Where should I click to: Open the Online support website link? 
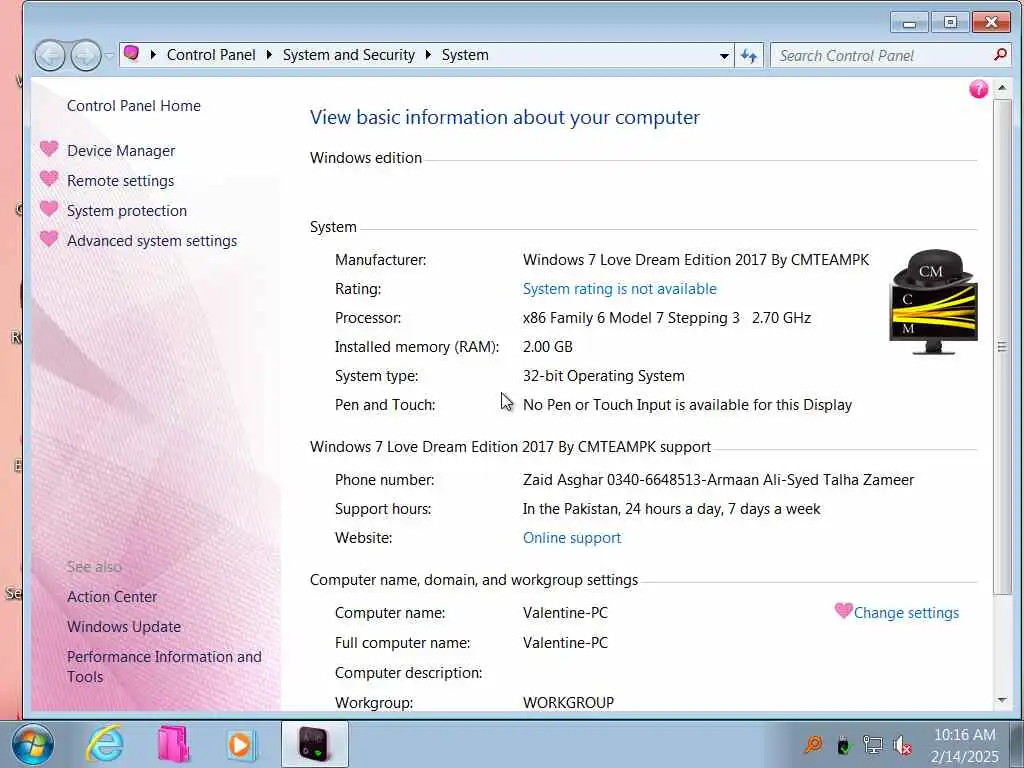tap(571, 537)
